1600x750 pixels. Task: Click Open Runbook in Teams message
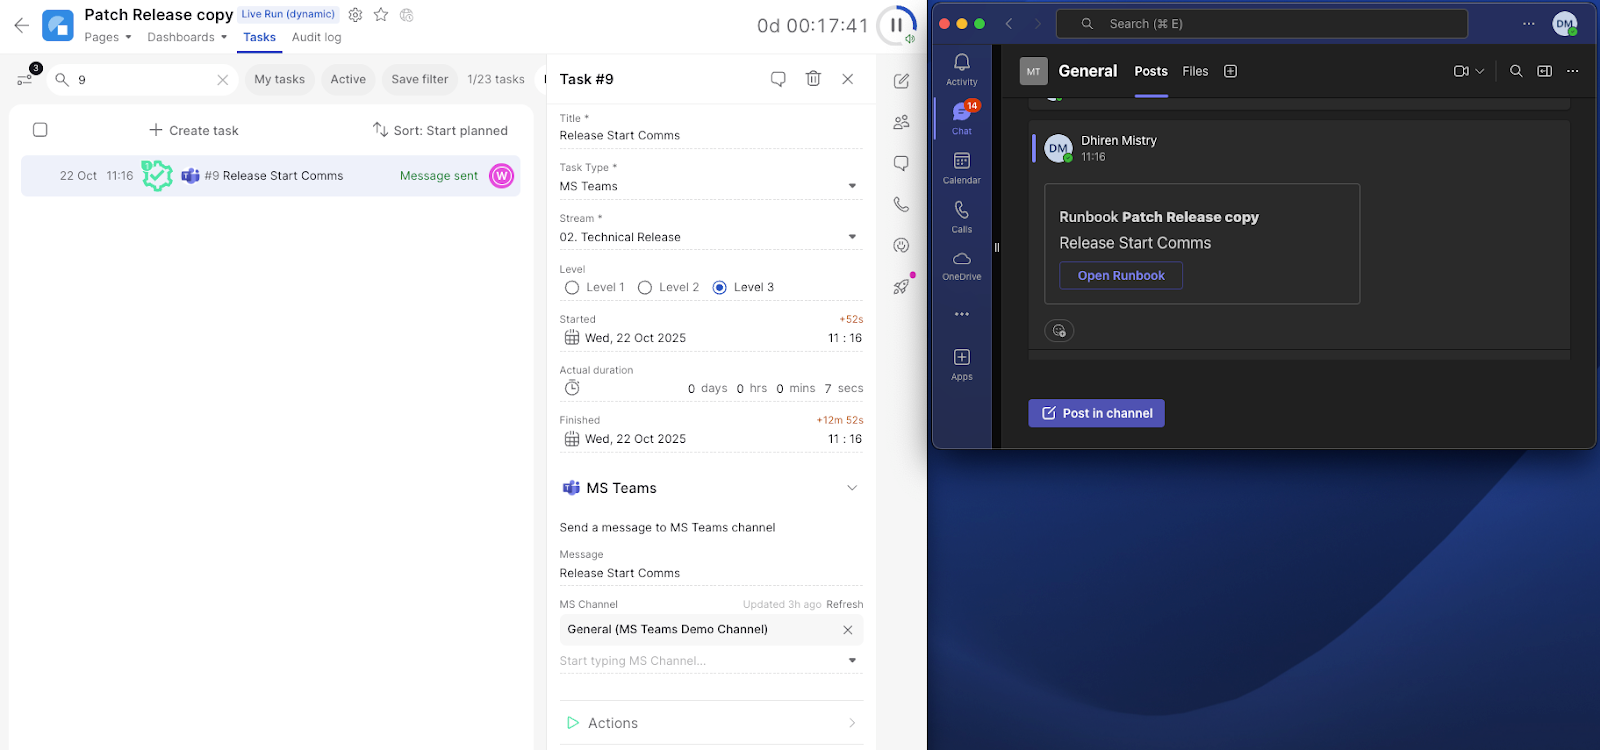(1121, 276)
